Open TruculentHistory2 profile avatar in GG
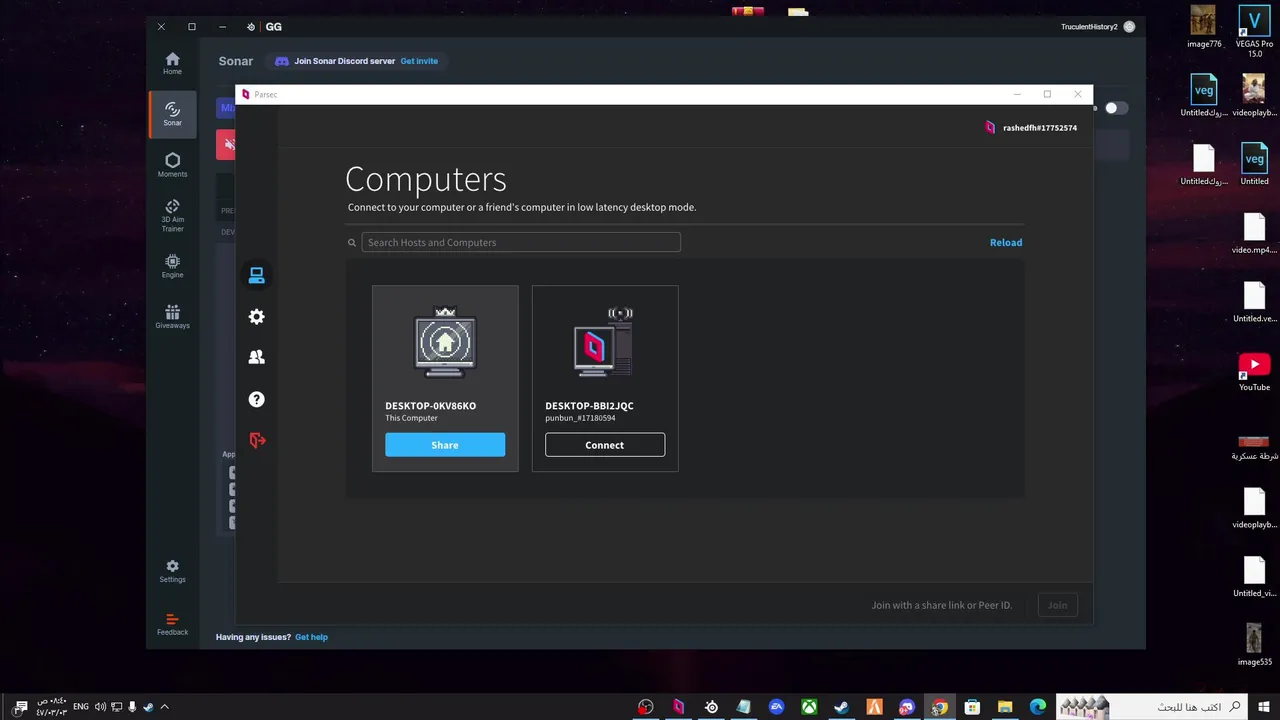This screenshot has height=720, width=1280. click(1129, 27)
